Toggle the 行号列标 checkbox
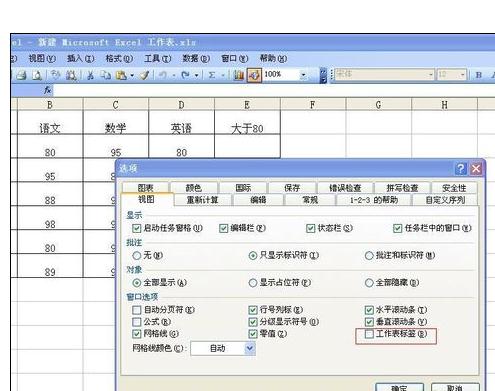Screen dimensions: 495x391 253,310
